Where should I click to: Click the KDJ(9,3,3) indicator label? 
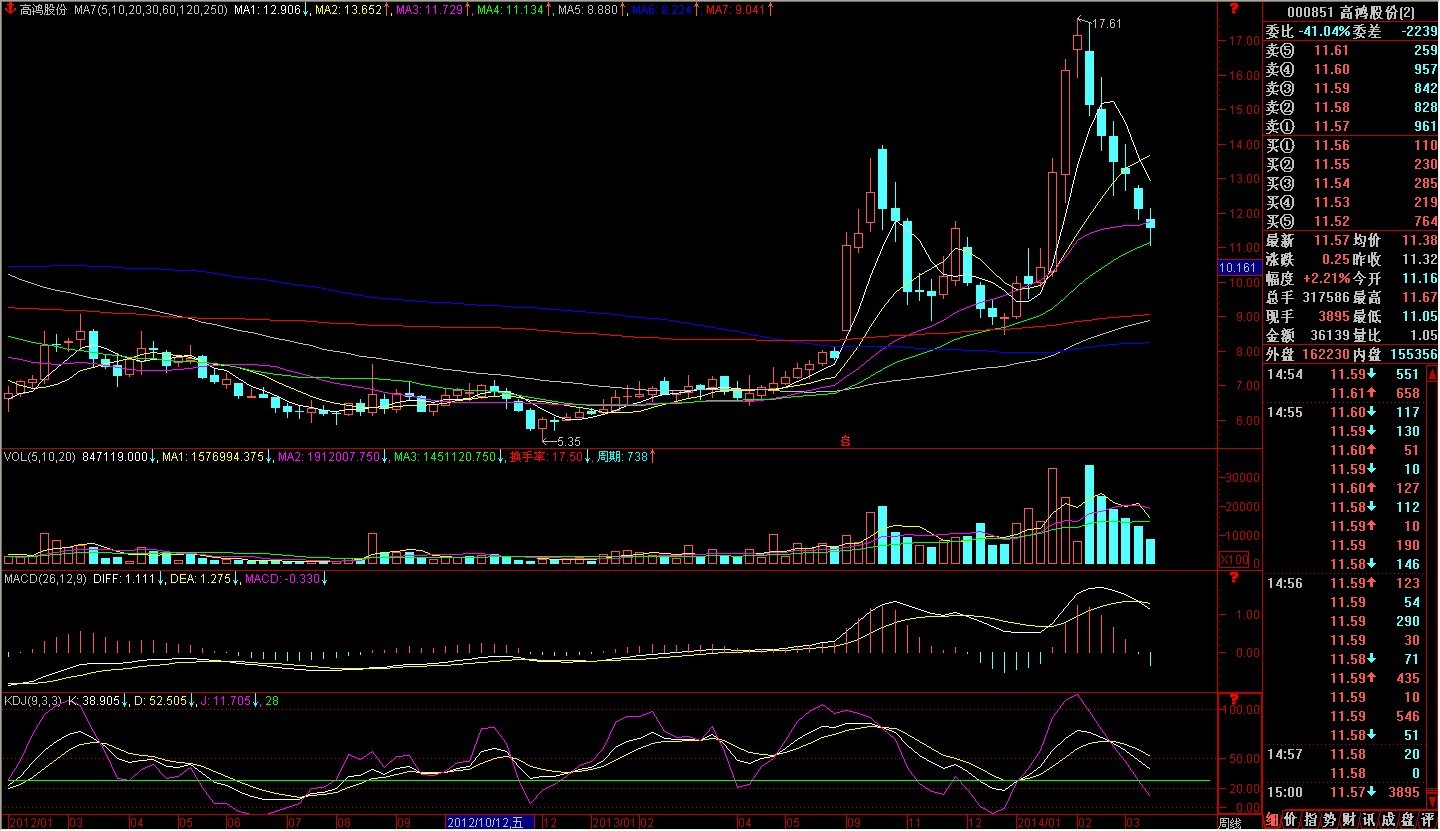click(x=31, y=700)
